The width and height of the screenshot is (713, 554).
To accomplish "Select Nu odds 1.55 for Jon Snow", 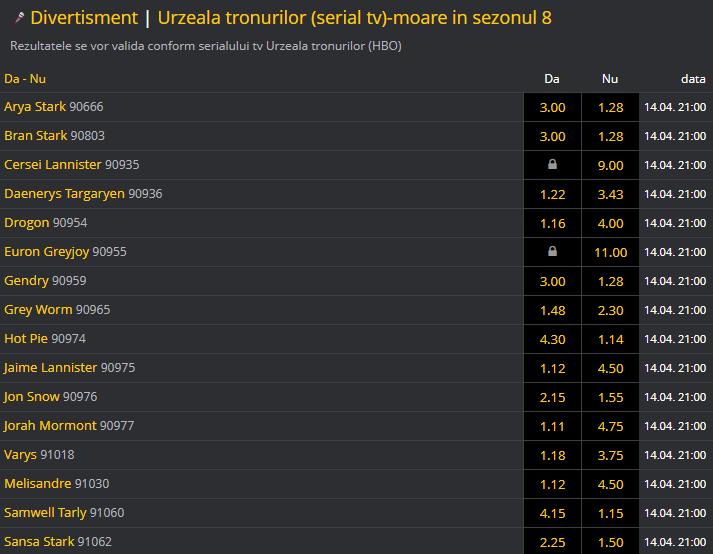I will 610,397.
